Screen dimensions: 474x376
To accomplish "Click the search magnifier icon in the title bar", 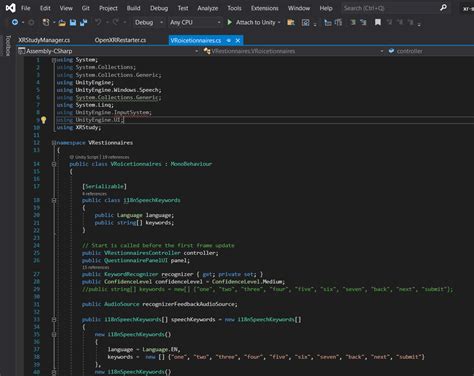I will pyautogui.click(x=443, y=7).
